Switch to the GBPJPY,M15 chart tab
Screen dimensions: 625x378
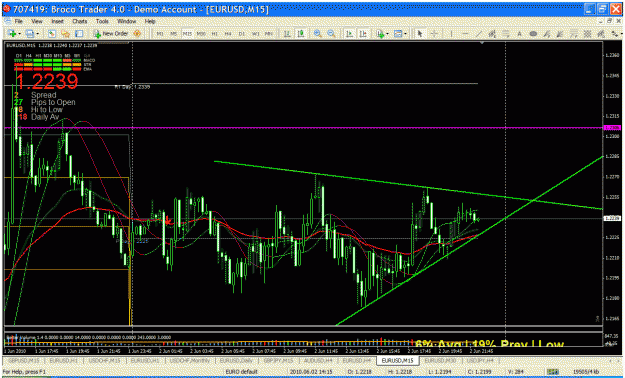pyautogui.click(x=278, y=360)
